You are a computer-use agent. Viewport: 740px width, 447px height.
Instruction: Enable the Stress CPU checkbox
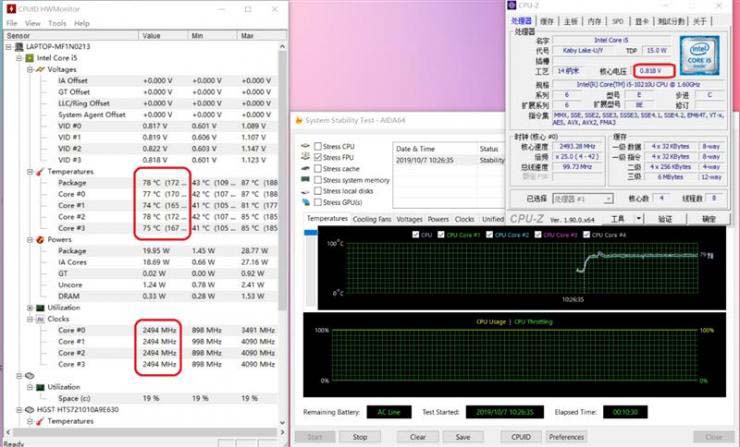point(318,146)
